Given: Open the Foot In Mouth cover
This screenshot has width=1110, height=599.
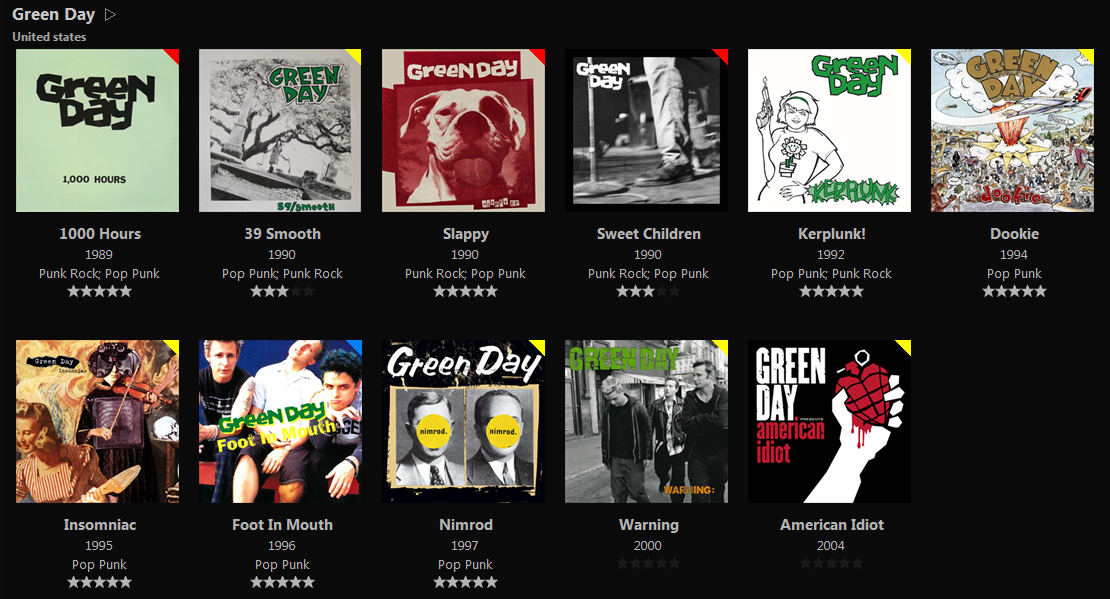Looking at the screenshot, I should click(280, 421).
